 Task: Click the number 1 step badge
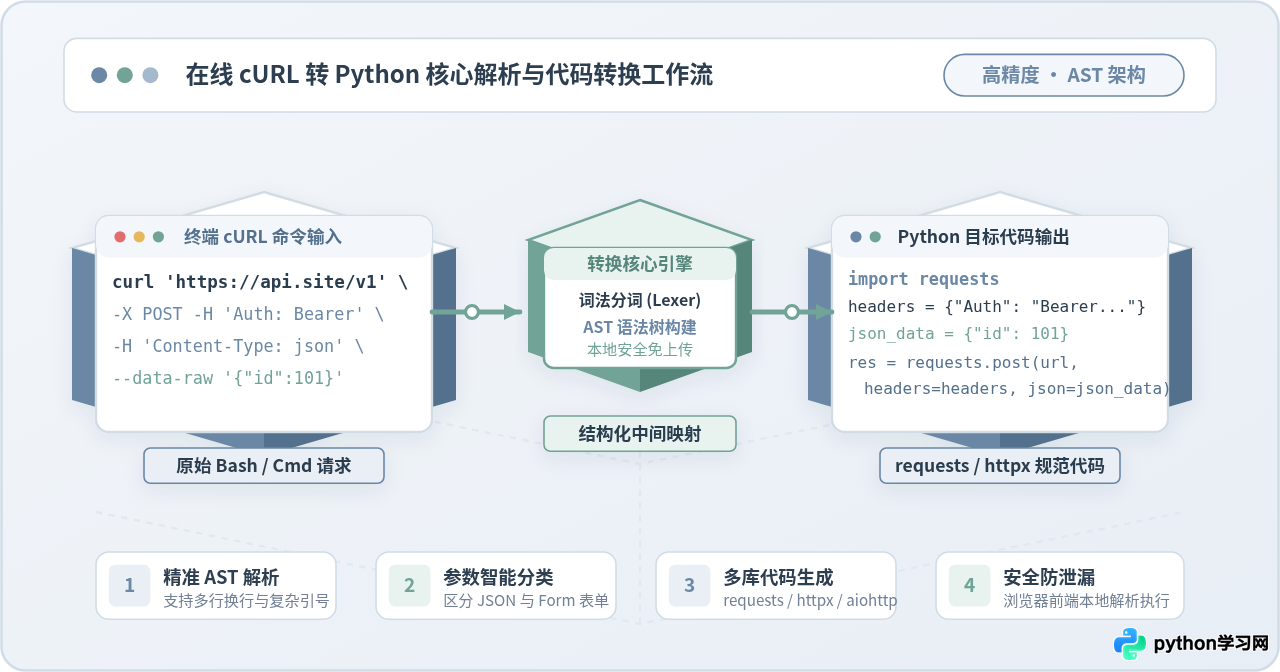click(x=129, y=585)
